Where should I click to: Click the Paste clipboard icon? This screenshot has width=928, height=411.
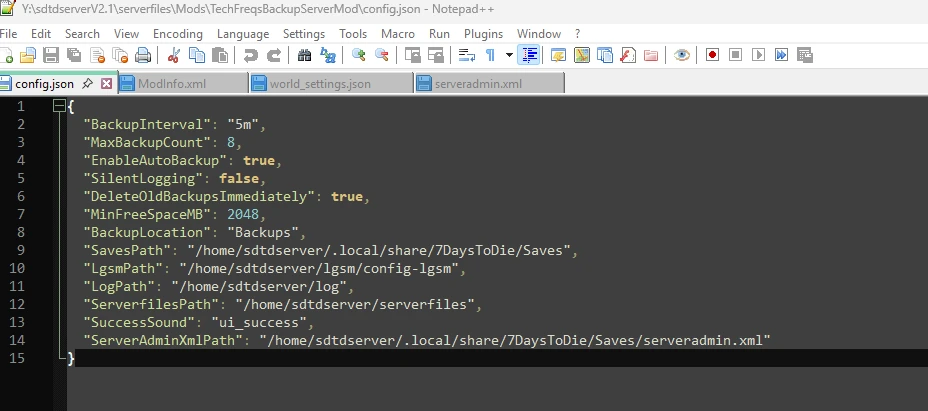click(220, 55)
